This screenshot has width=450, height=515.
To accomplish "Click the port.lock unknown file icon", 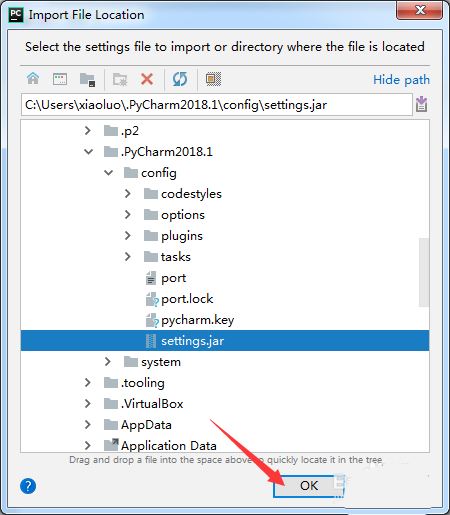I will point(152,299).
